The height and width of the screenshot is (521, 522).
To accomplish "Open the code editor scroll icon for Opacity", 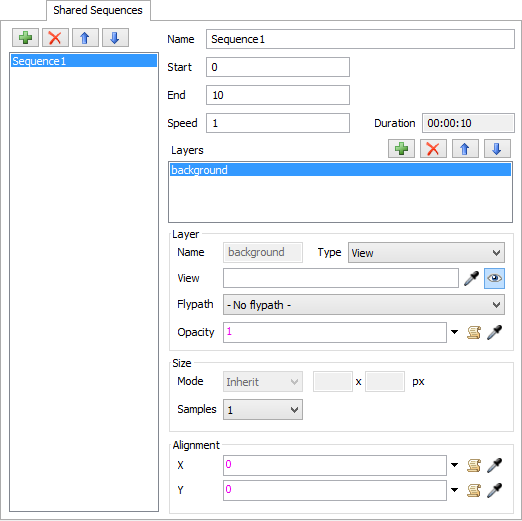I will [x=474, y=332].
